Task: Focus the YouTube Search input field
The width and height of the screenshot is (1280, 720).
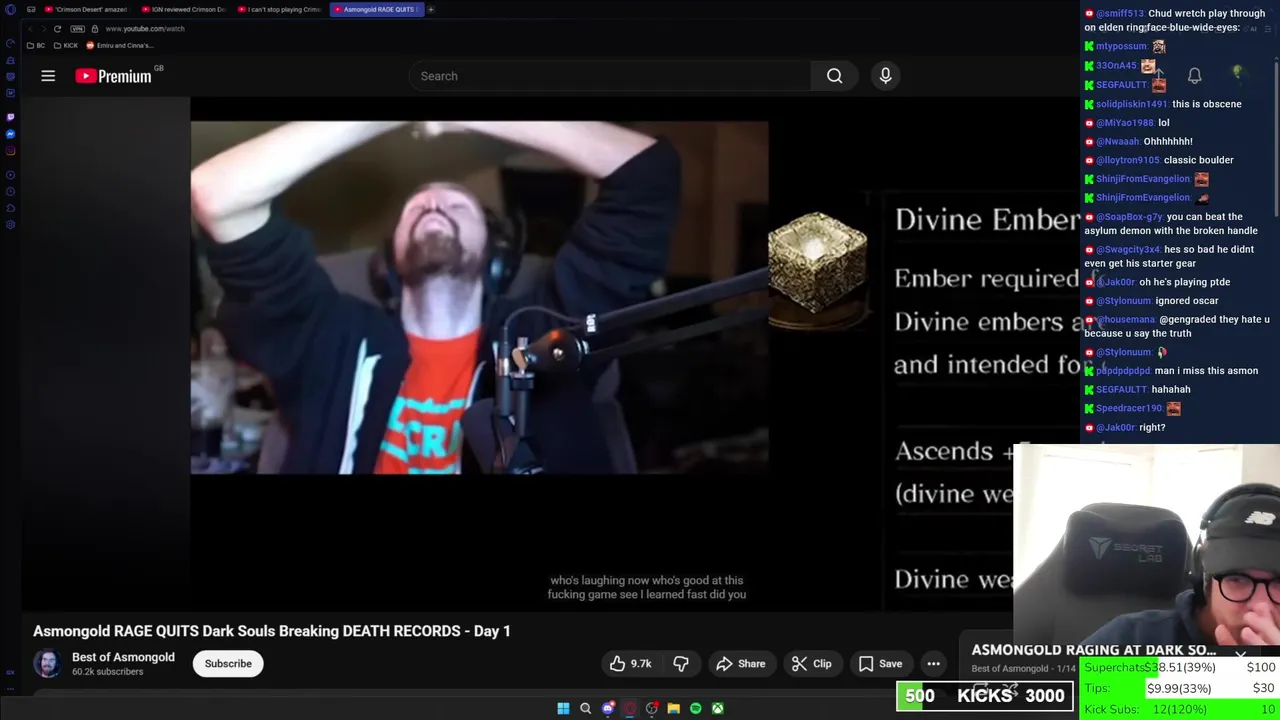Action: point(610,76)
